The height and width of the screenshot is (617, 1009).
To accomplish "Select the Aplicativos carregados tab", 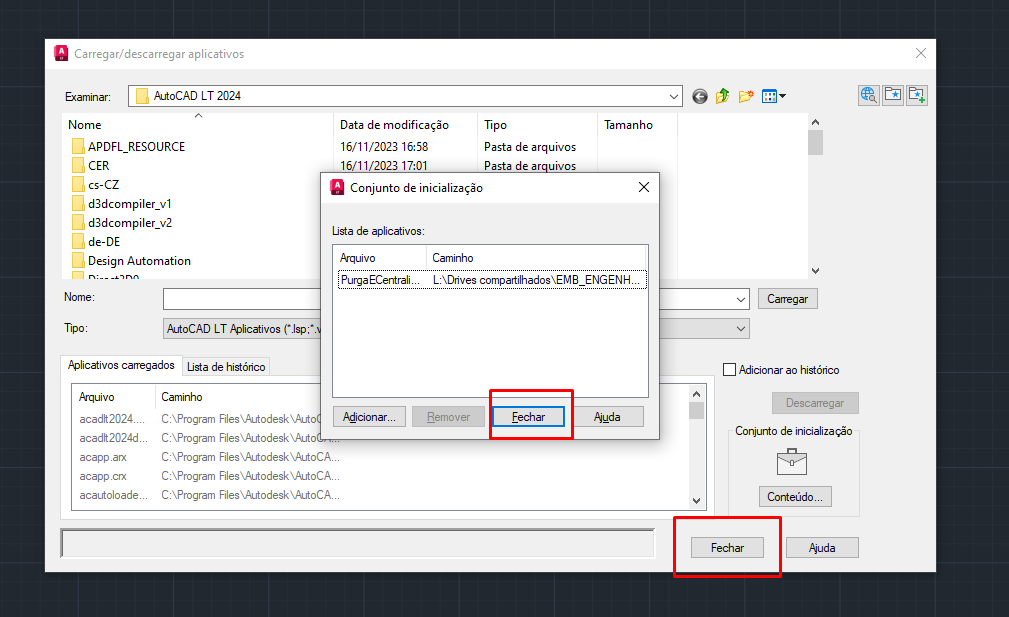I will pyautogui.click(x=121, y=366).
